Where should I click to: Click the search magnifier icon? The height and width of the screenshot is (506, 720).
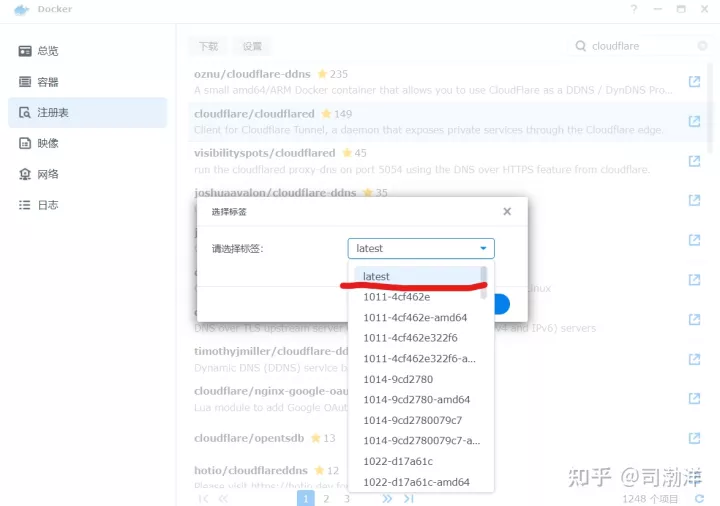pyautogui.click(x=580, y=46)
